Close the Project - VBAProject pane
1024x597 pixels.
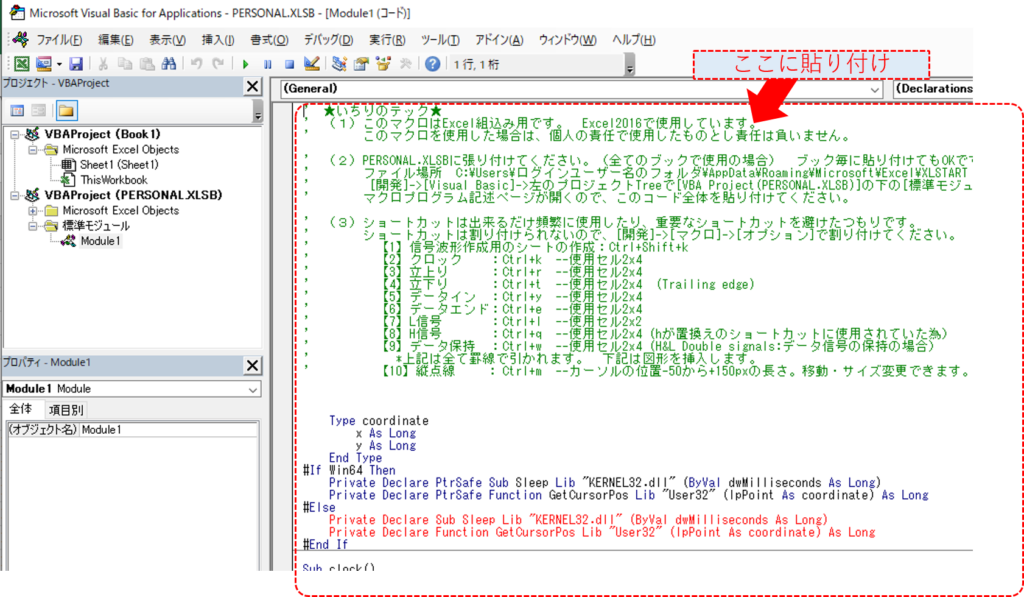click(x=252, y=86)
